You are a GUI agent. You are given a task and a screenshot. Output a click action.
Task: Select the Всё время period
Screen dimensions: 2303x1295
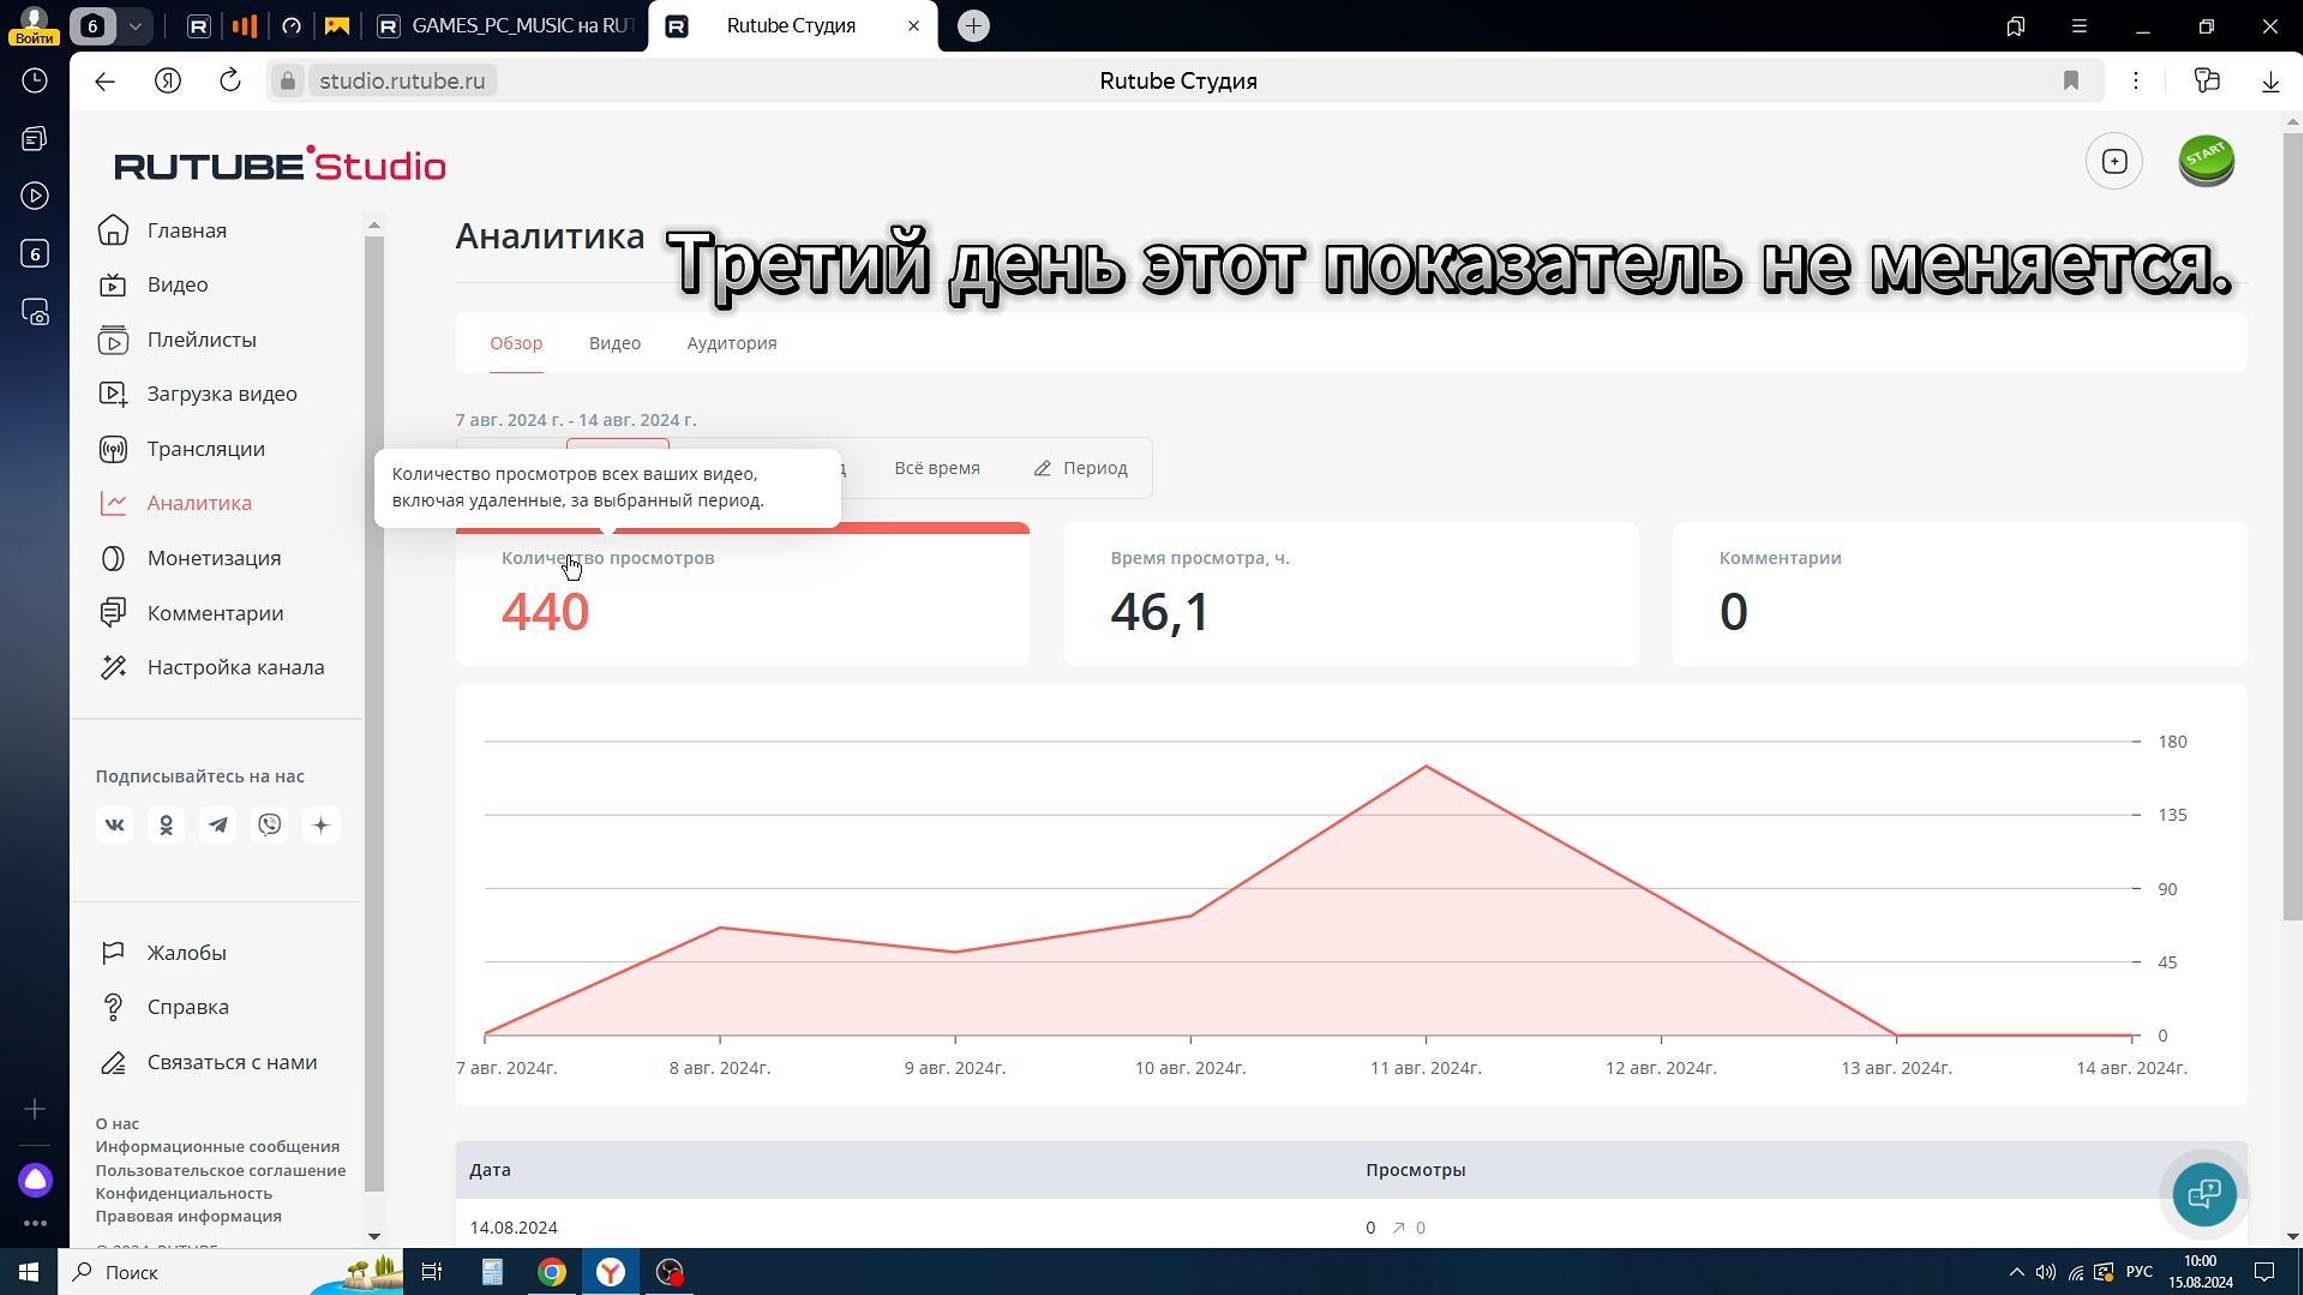point(936,468)
